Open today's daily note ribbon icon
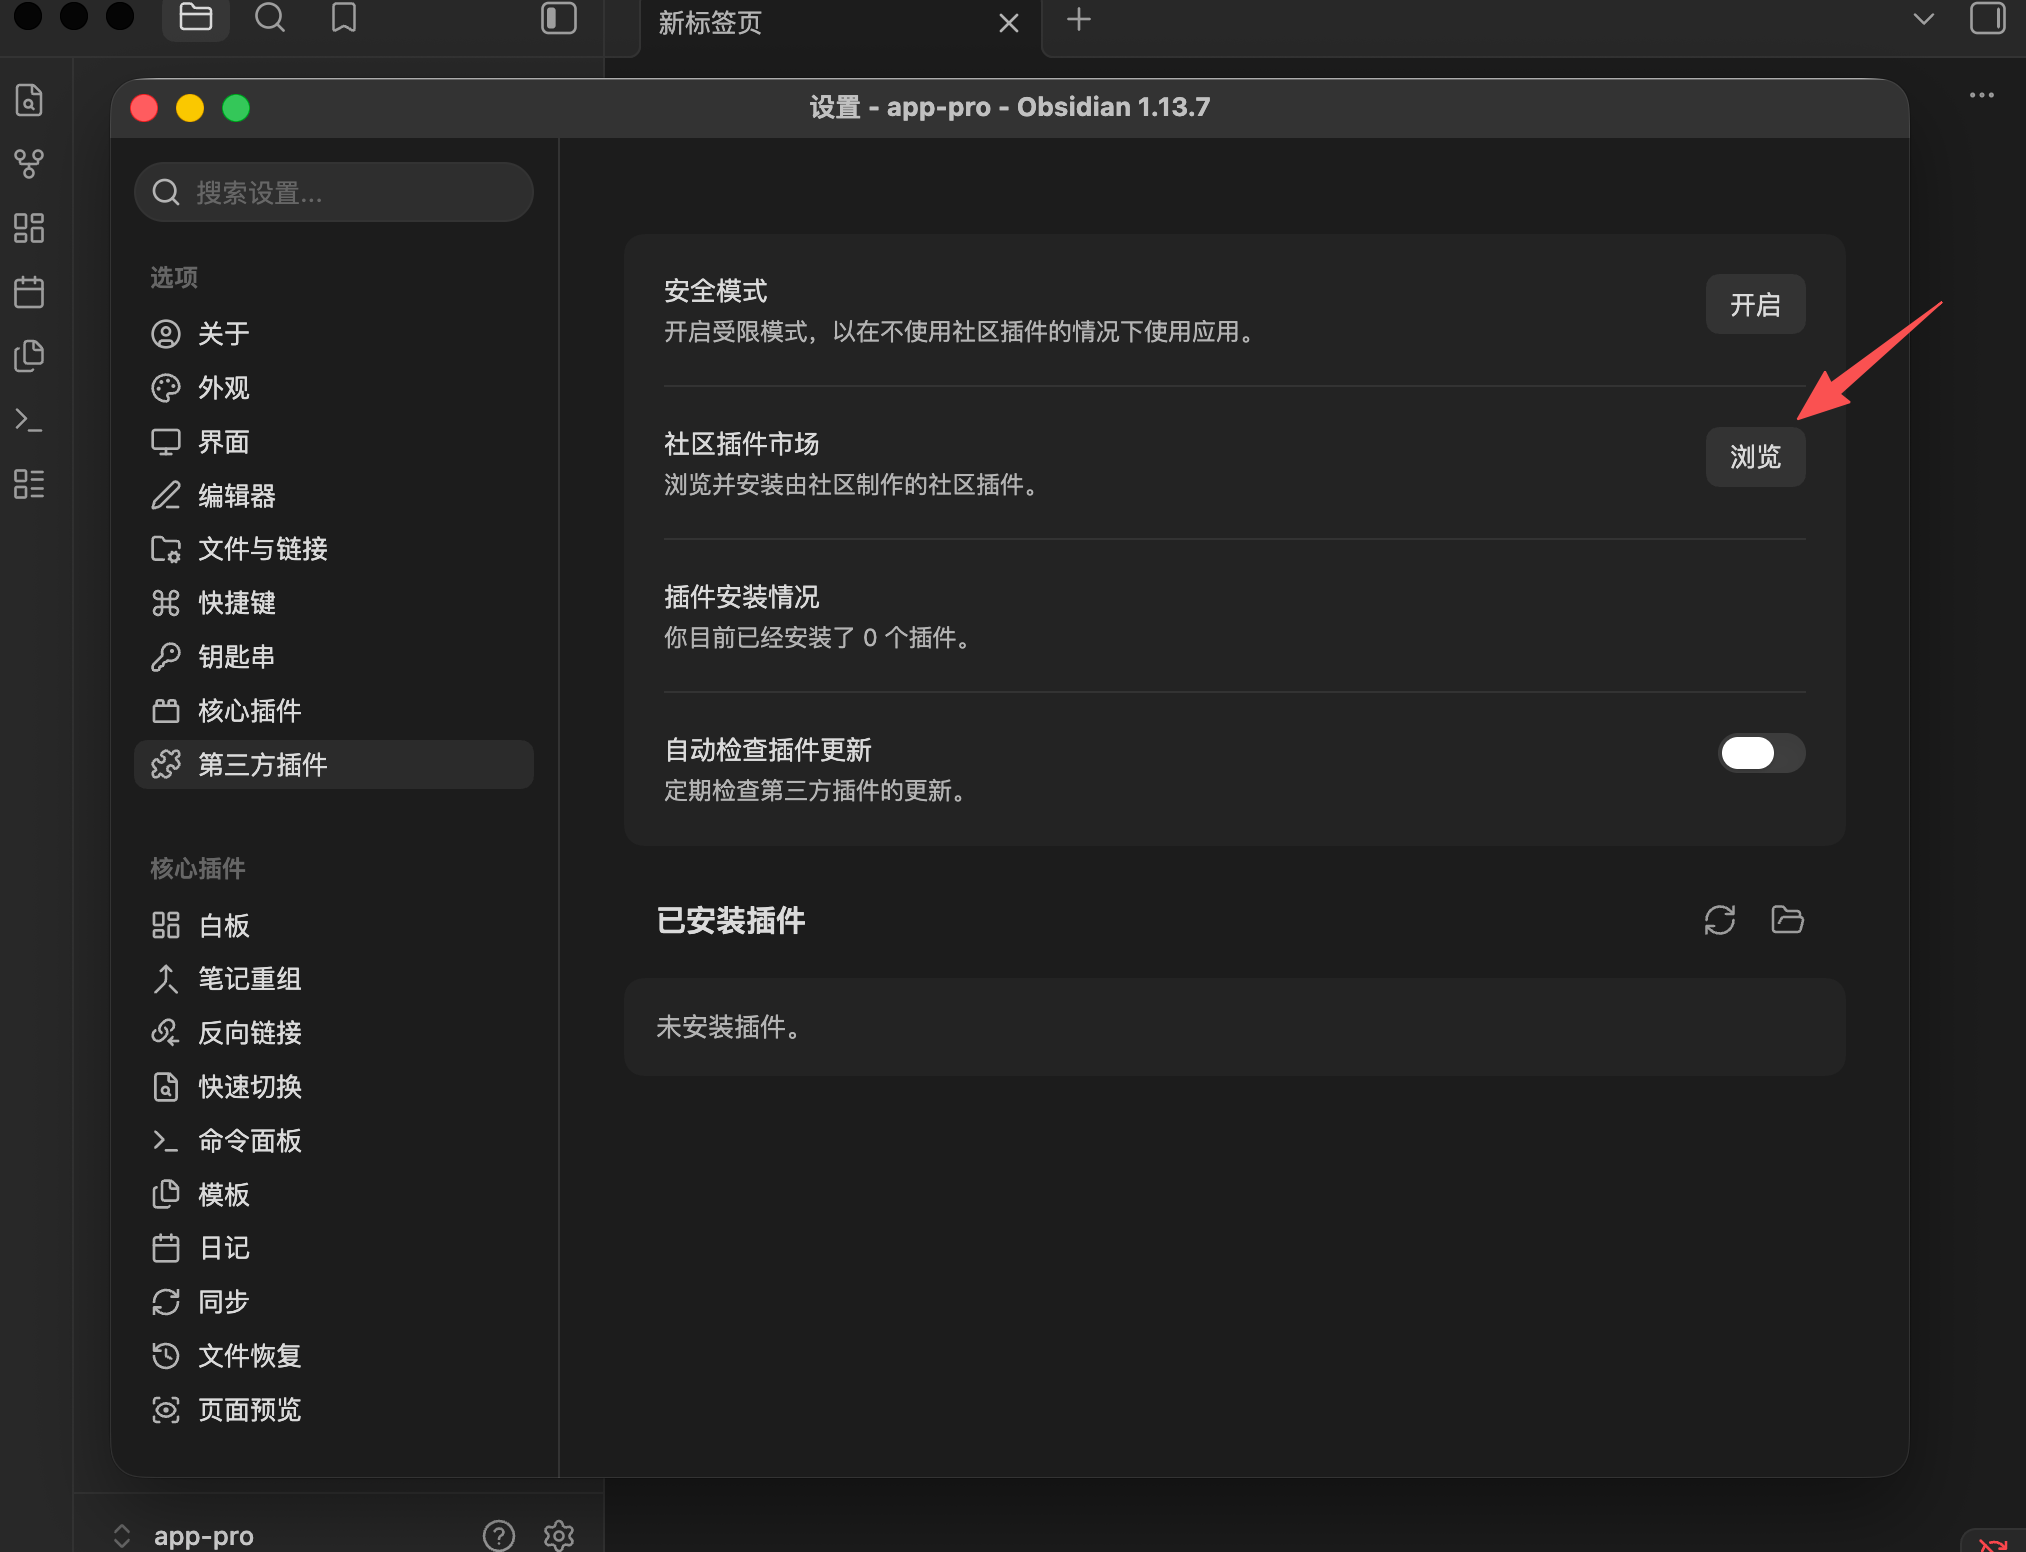This screenshot has height=1552, width=2026. [29, 292]
